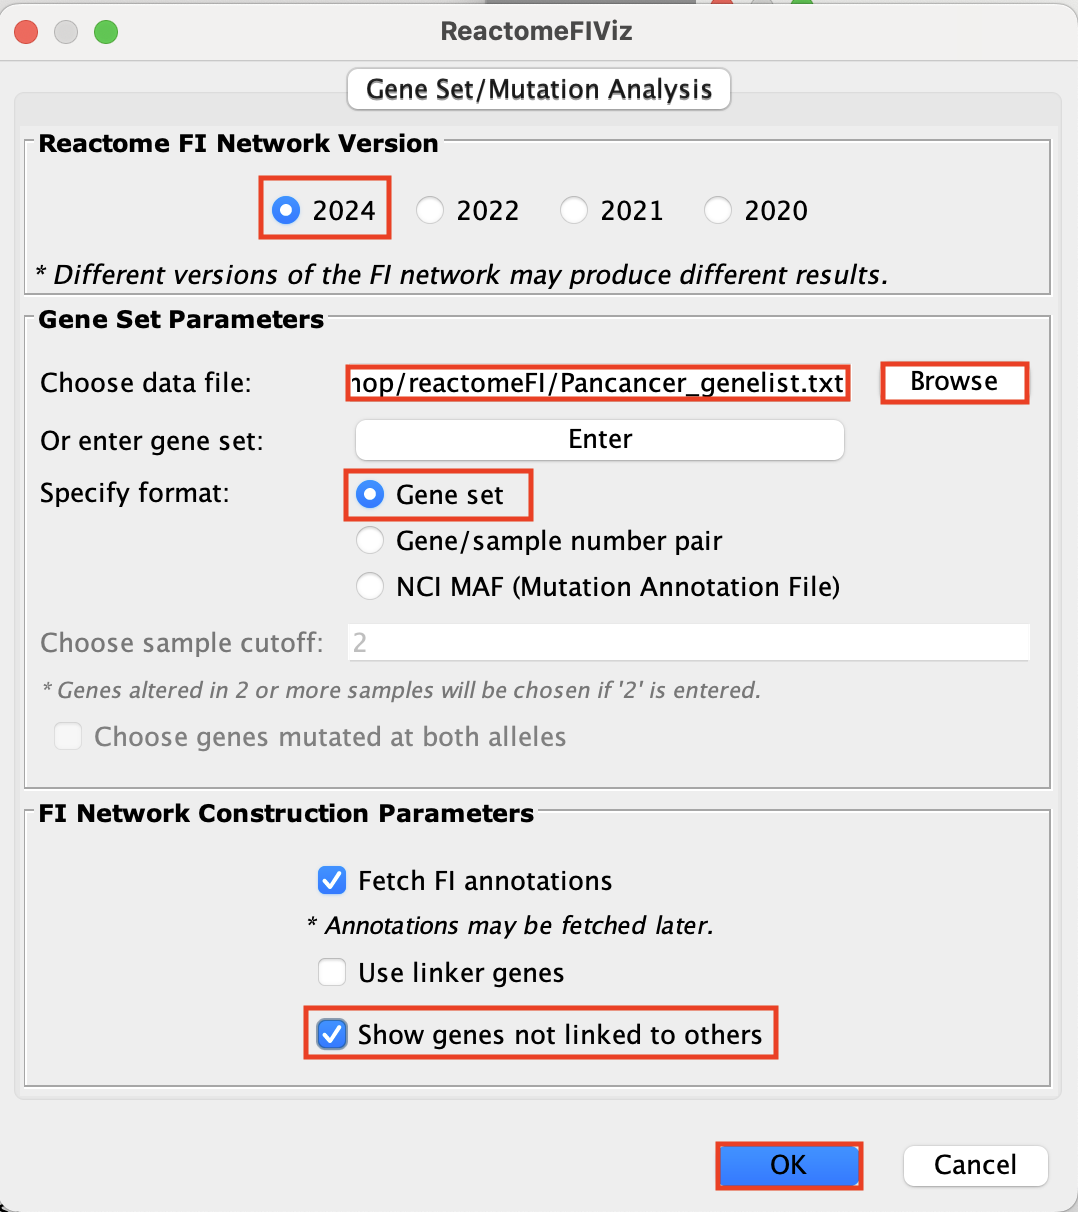Choose Gene/sample number pair format
This screenshot has width=1078, height=1212.
[371, 541]
